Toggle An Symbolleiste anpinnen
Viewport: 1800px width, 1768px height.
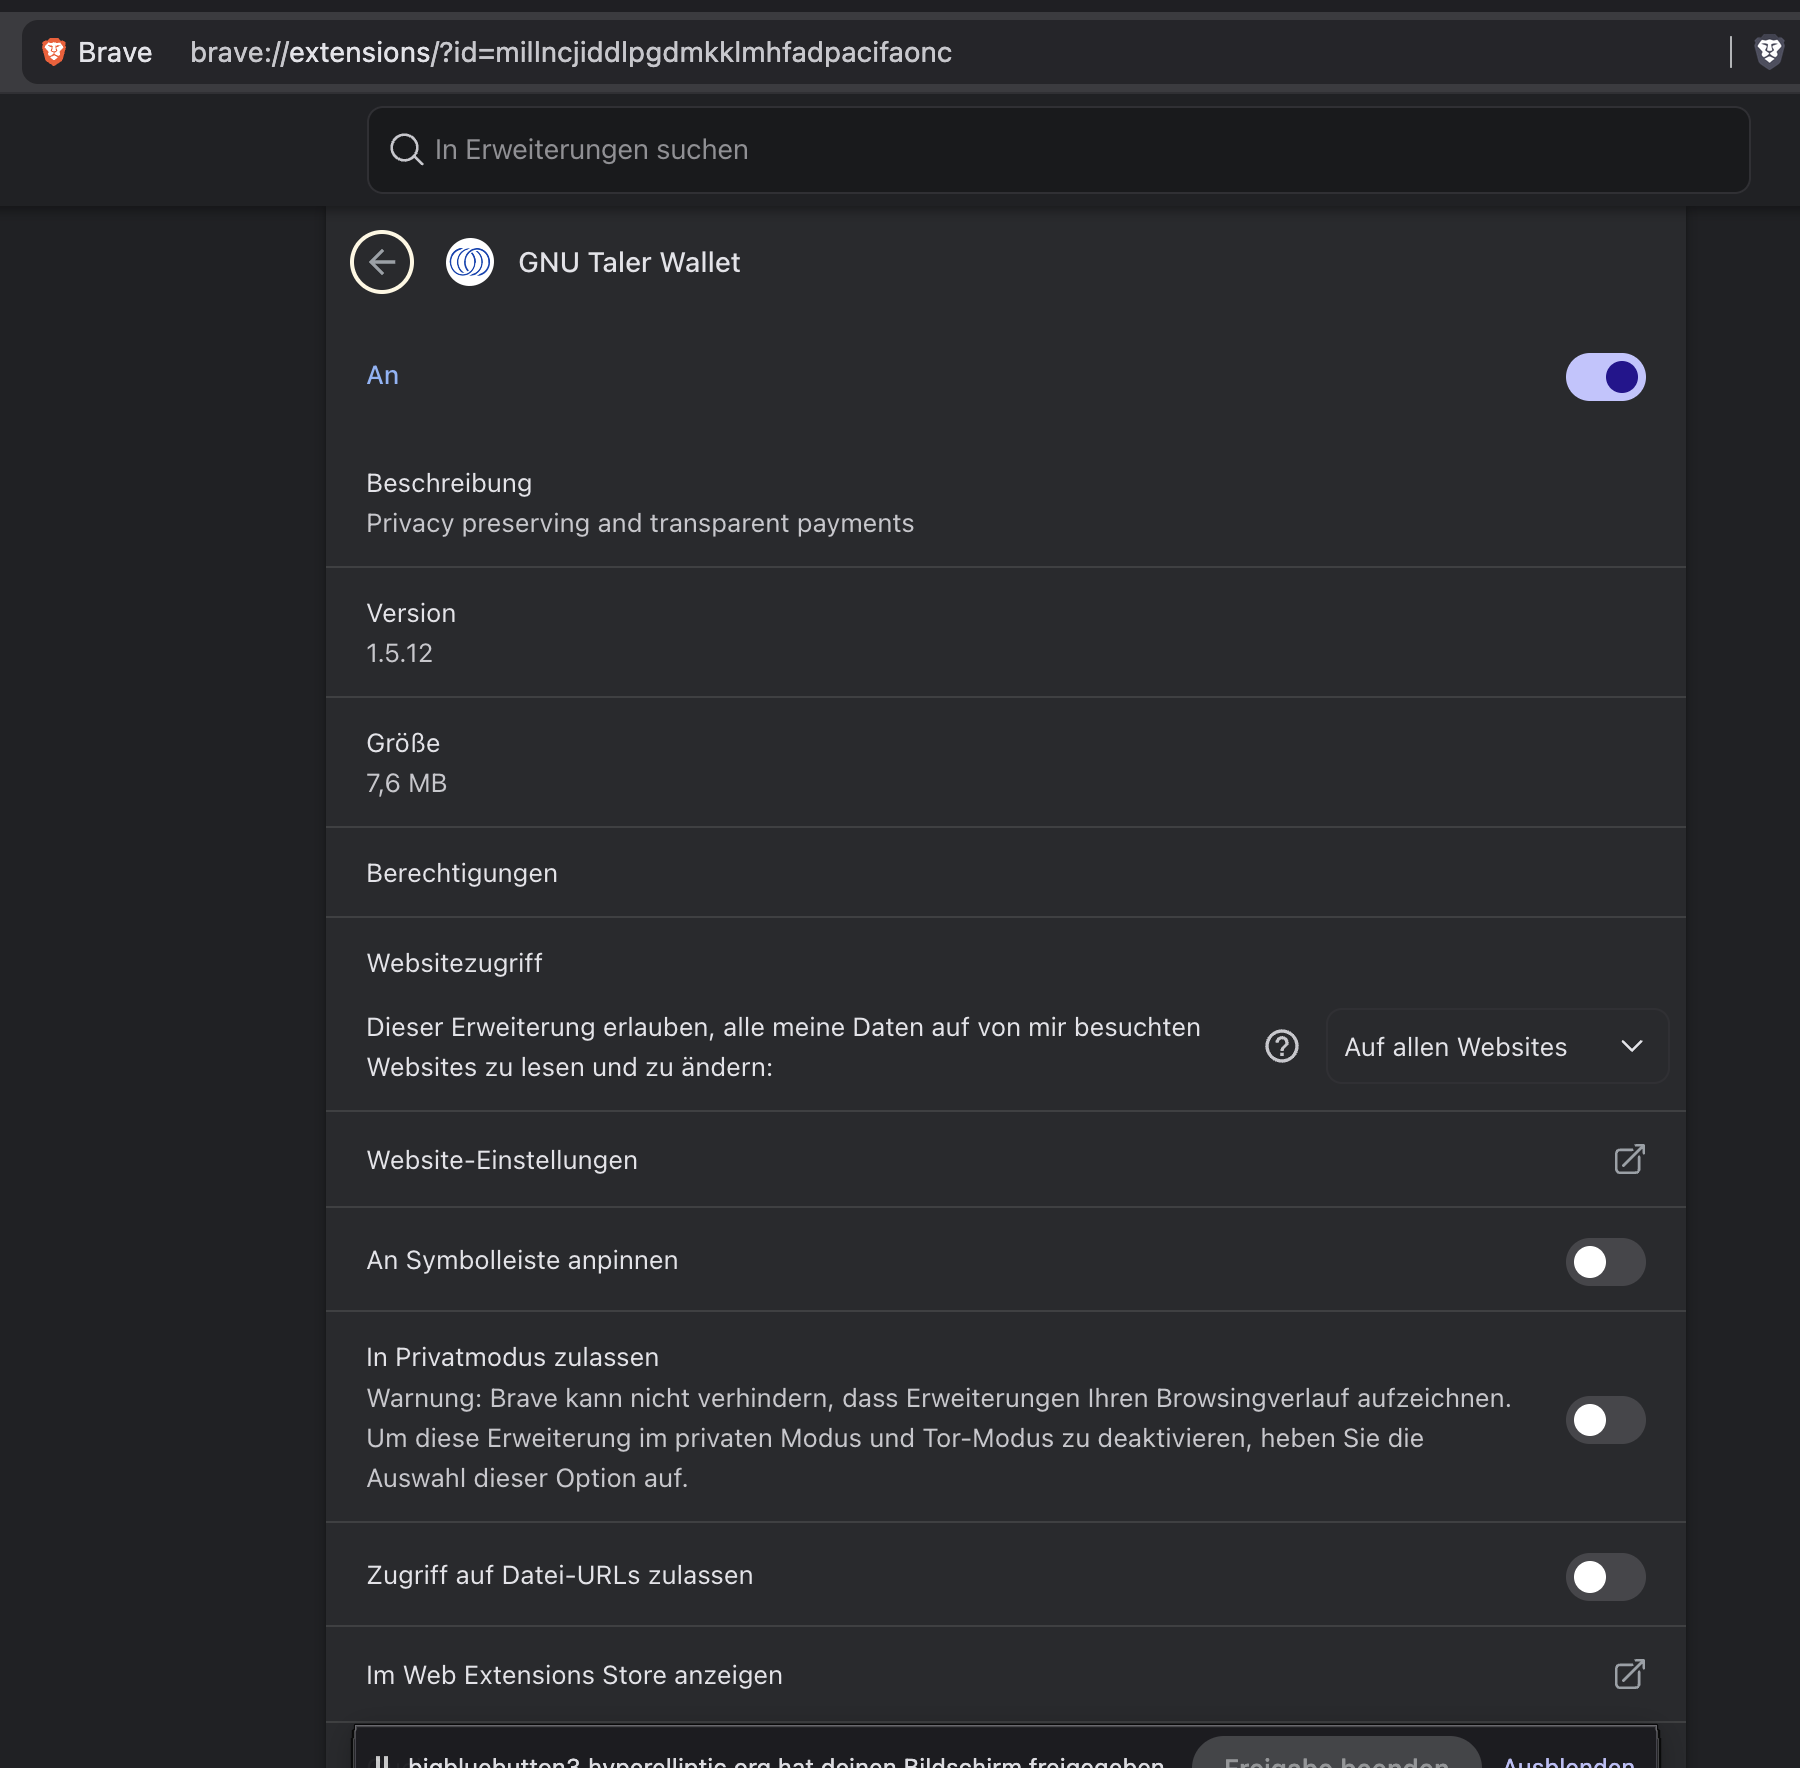click(x=1606, y=1262)
